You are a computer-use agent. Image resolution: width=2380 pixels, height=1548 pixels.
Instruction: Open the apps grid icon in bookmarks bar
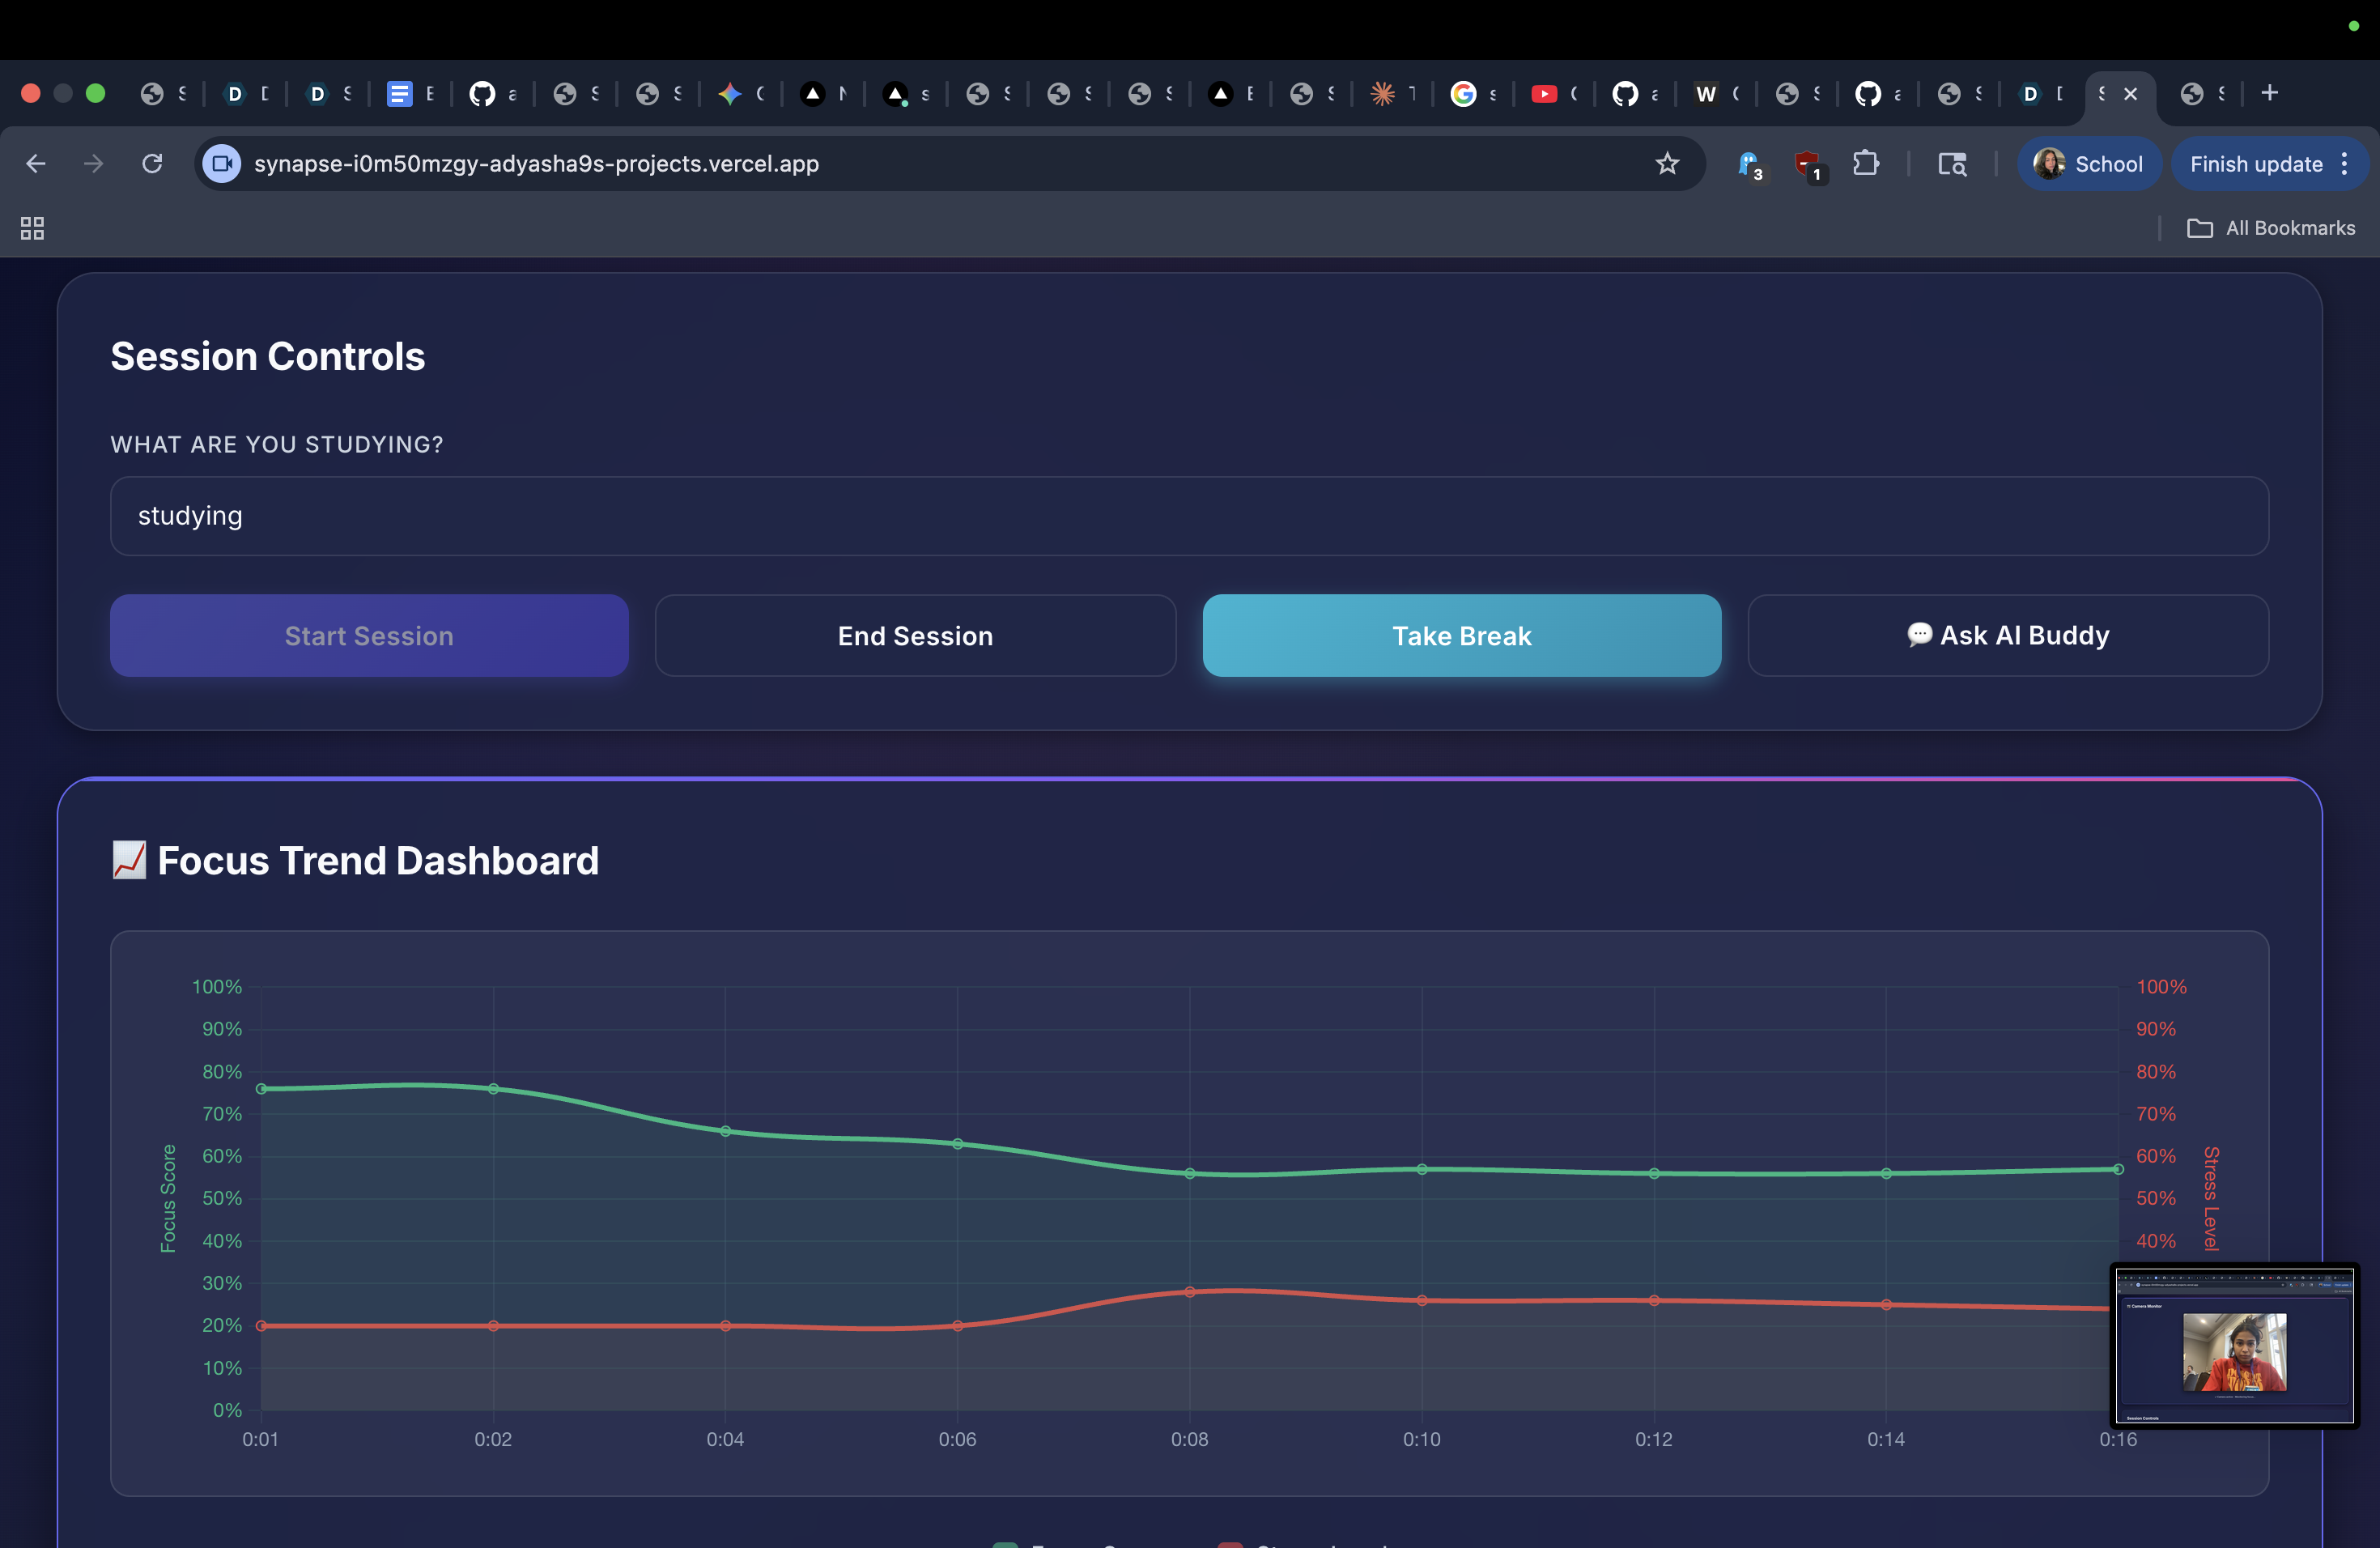click(32, 228)
